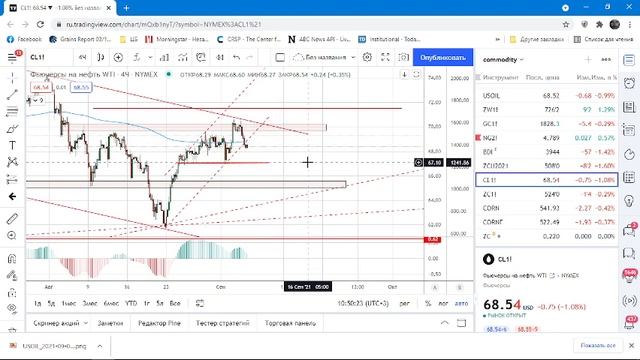
Task: Set the YTD date range
Action: click(x=131, y=303)
